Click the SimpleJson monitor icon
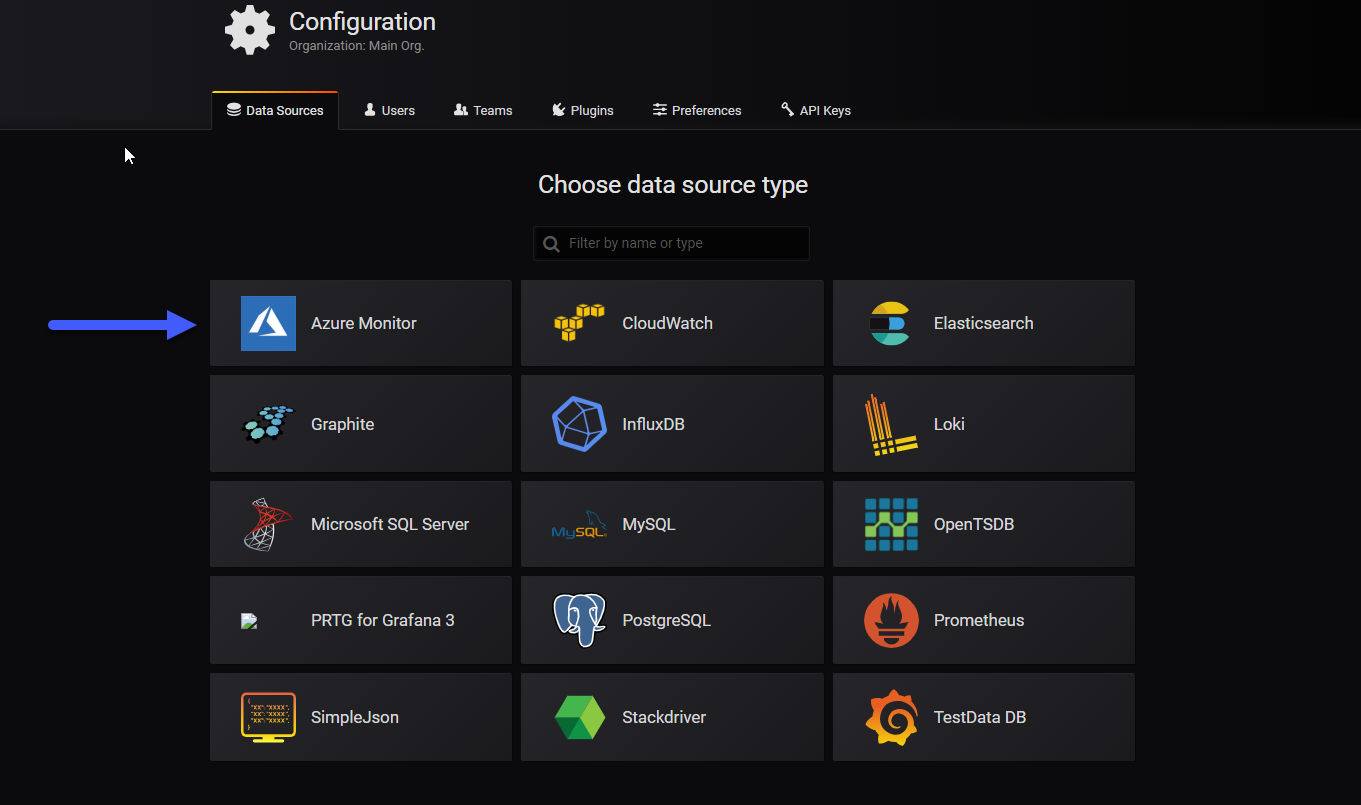 click(x=268, y=717)
